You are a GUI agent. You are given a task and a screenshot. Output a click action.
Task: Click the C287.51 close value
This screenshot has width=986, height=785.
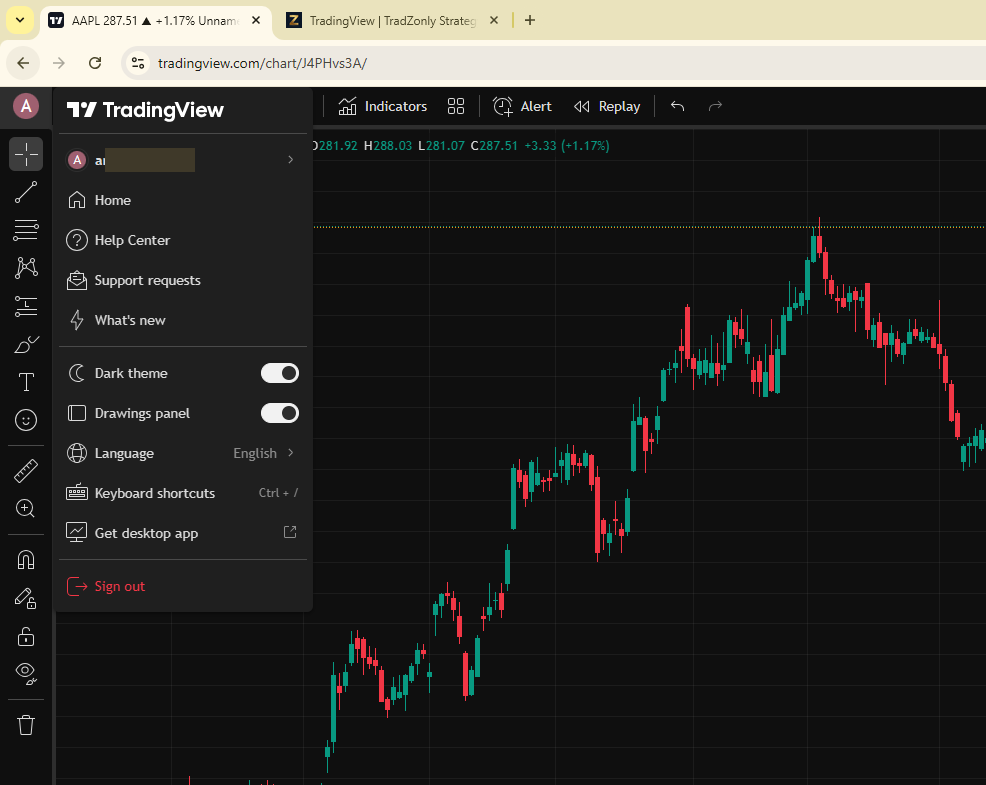pyautogui.click(x=494, y=146)
